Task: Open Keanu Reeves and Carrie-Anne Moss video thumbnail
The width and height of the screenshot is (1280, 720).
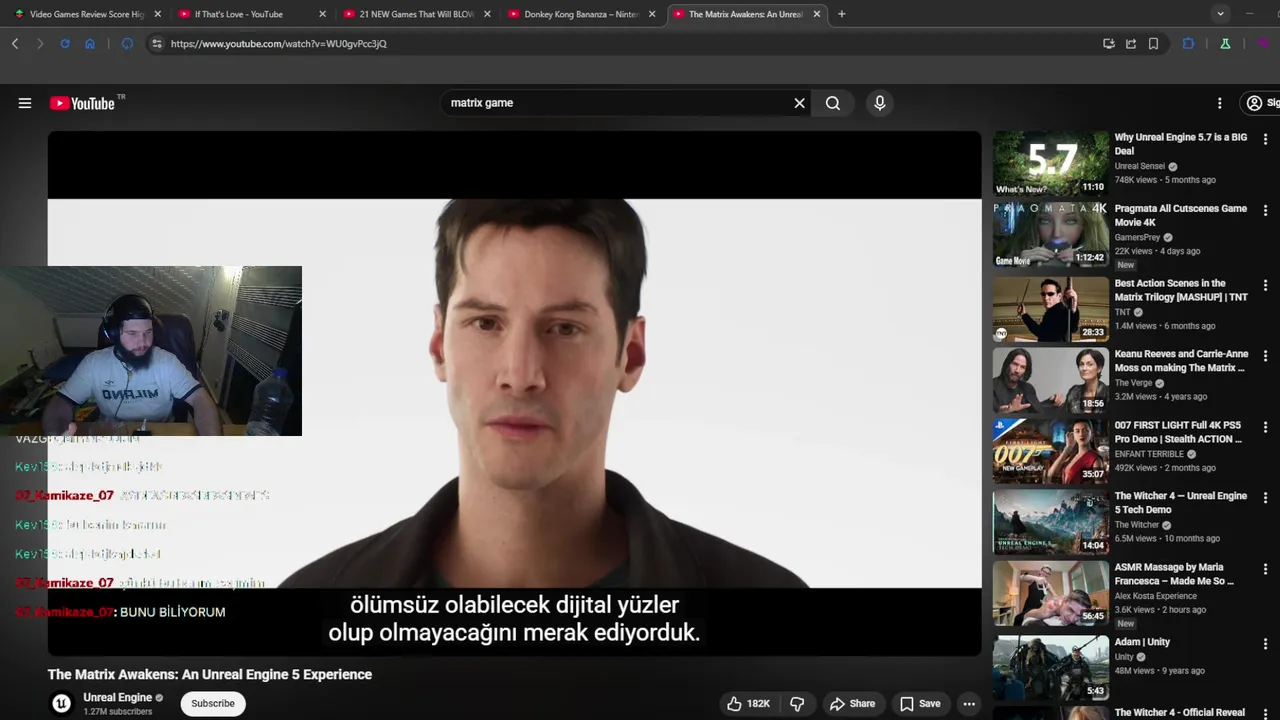Action: pyautogui.click(x=1050, y=380)
